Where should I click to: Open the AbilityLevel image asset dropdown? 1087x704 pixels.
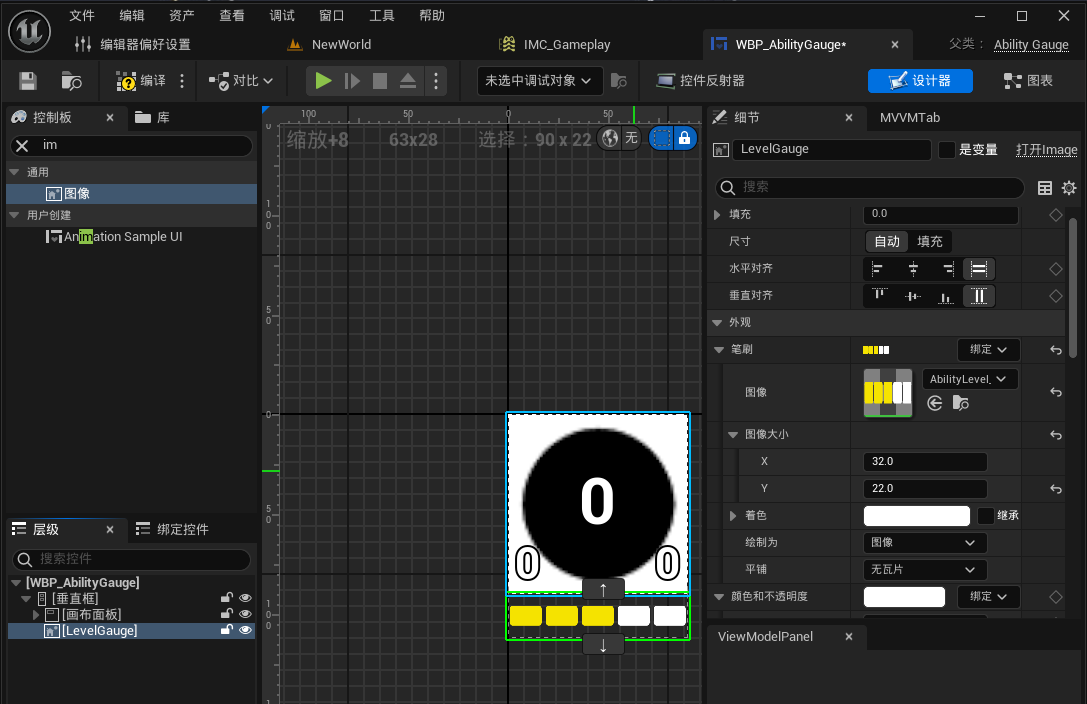(969, 379)
